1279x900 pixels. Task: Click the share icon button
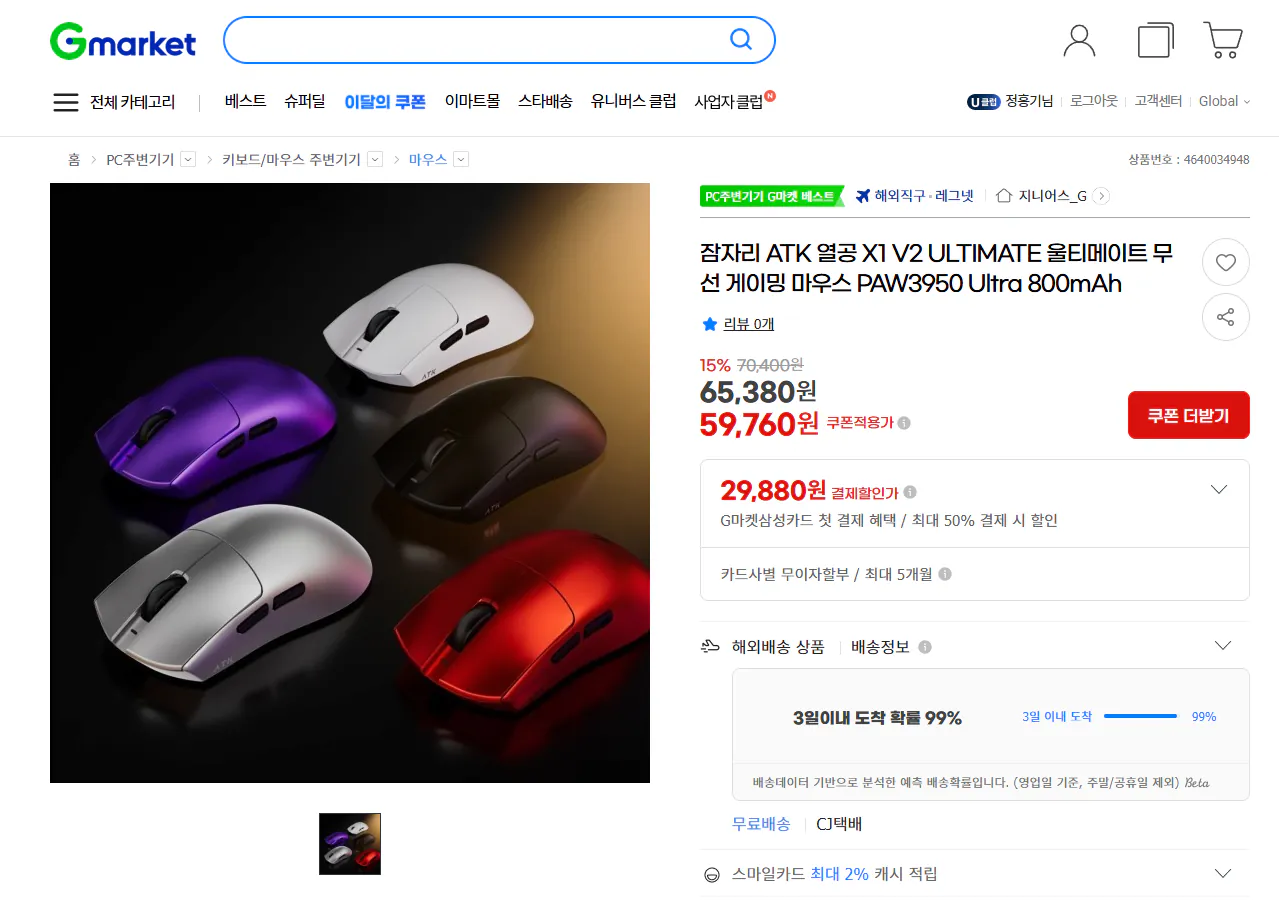click(x=1226, y=318)
